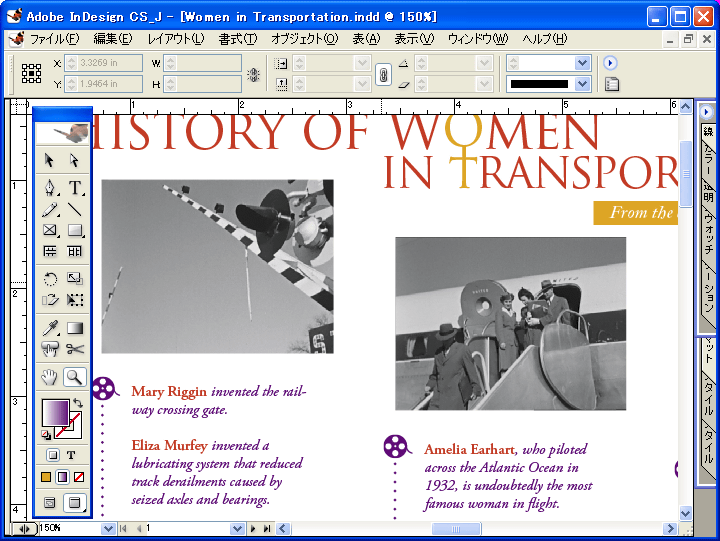Select the Rotate tool
Viewport: 720px width, 541px height.
coord(50,279)
